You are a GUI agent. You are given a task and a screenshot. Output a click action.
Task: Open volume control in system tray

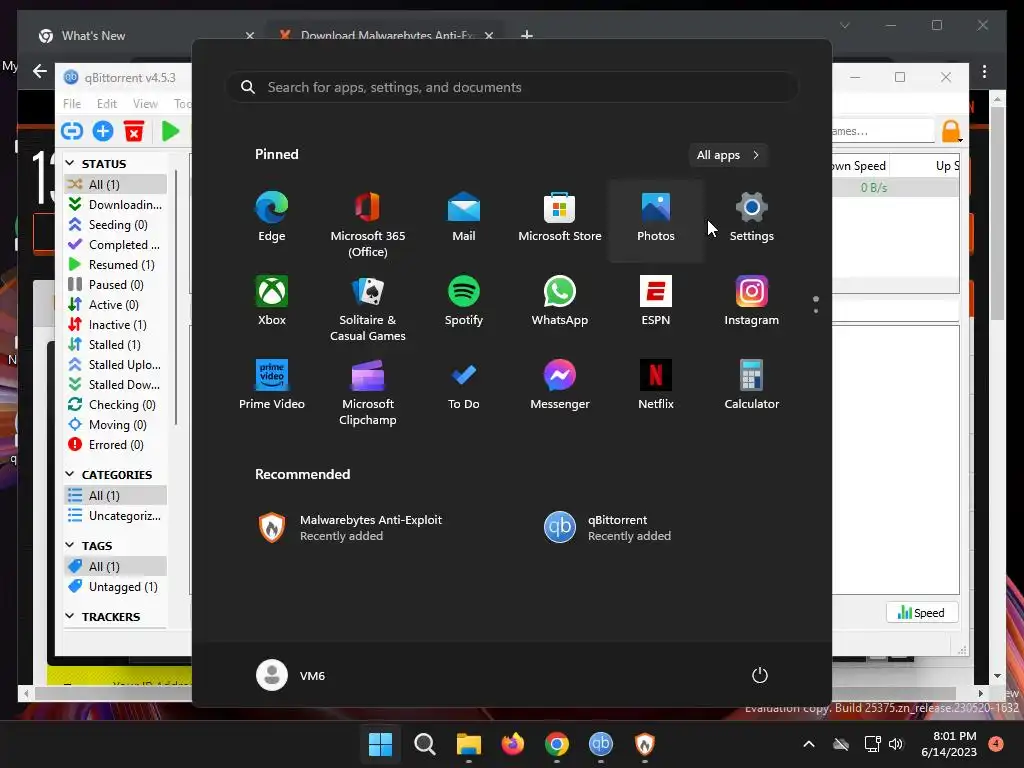(x=896, y=744)
